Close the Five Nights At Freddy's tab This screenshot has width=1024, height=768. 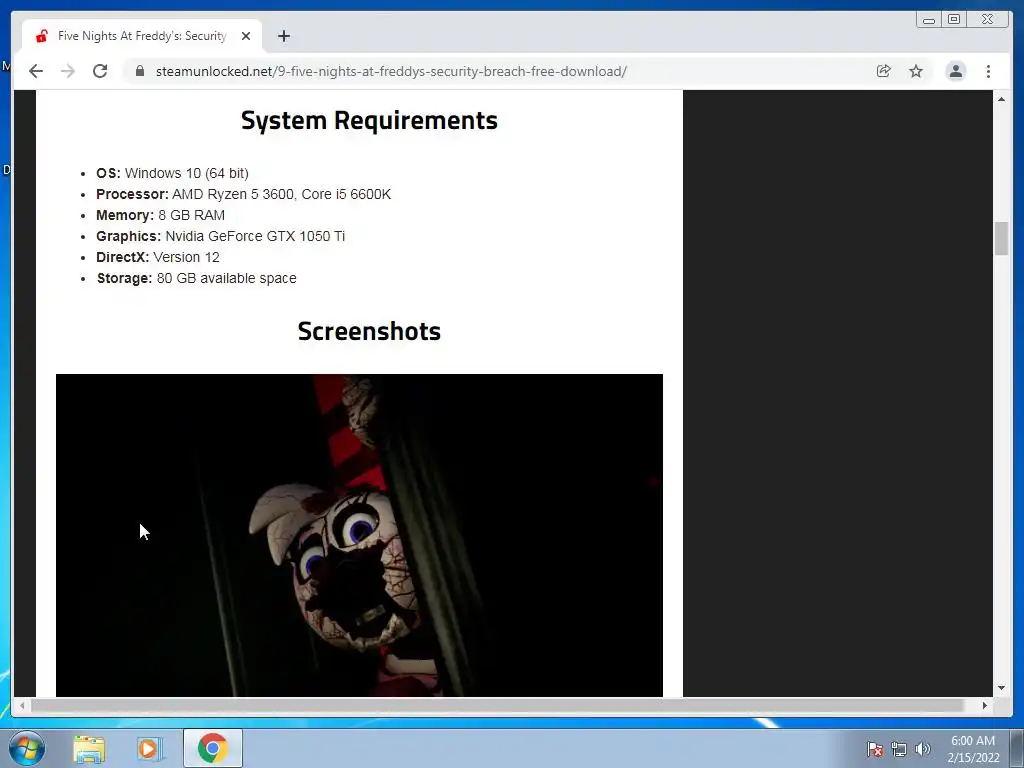coord(246,36)
